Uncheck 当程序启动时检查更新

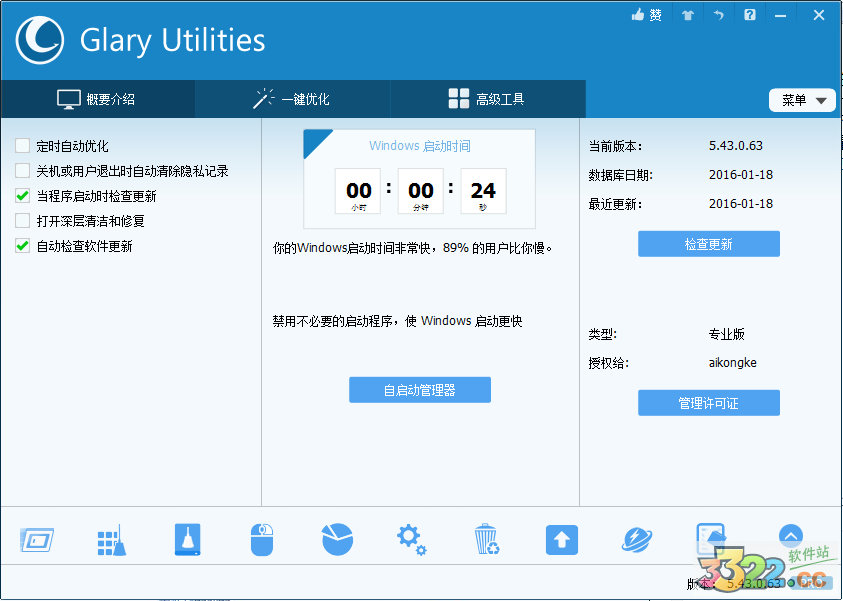click(x=23, y=196)
